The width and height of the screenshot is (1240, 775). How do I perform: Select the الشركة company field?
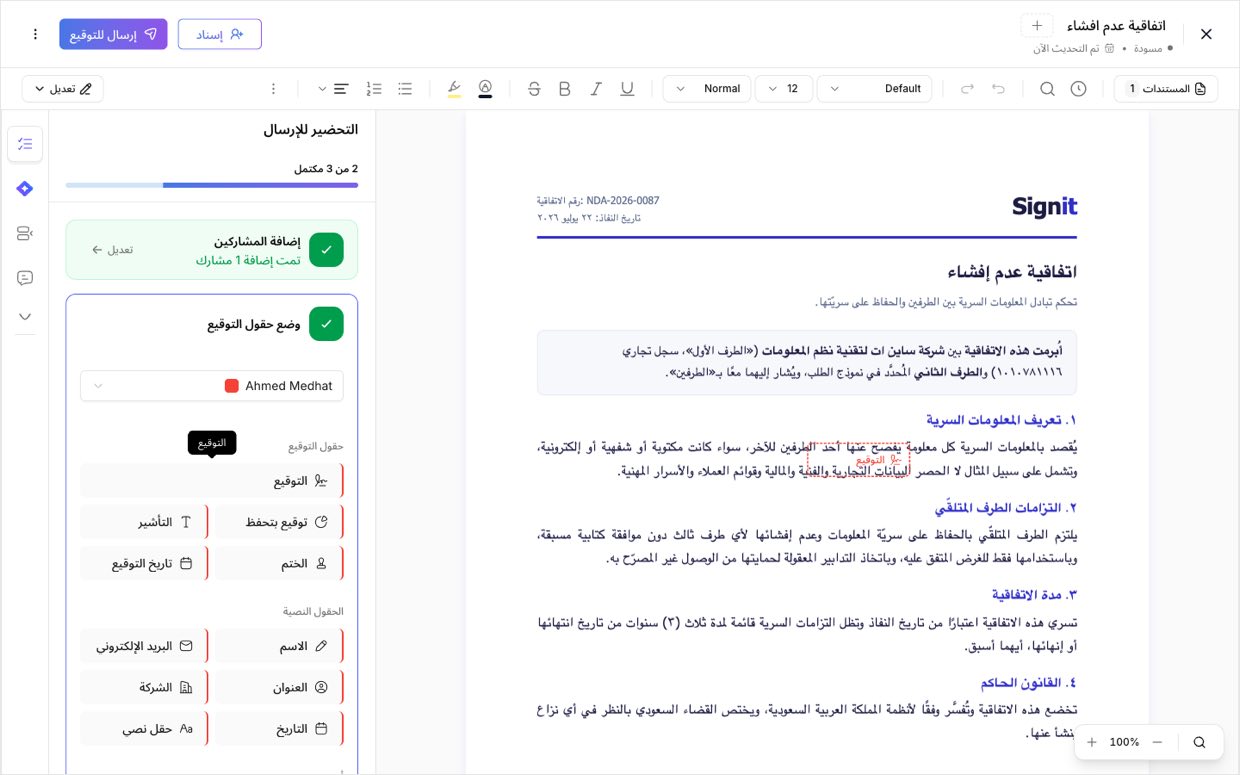[144, 687]
